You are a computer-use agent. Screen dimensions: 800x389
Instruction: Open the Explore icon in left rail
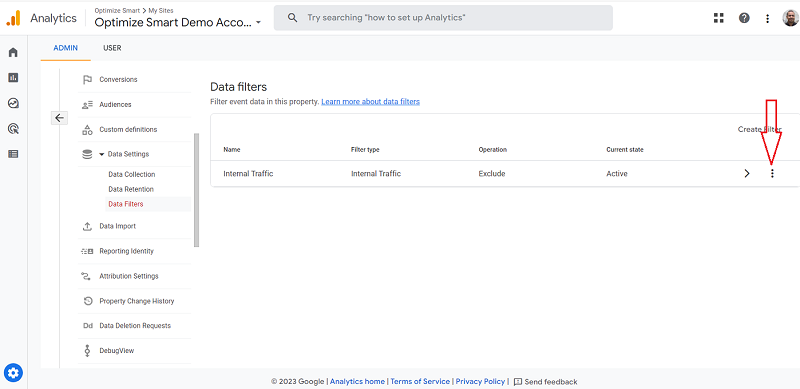click(x=13, y=103)
